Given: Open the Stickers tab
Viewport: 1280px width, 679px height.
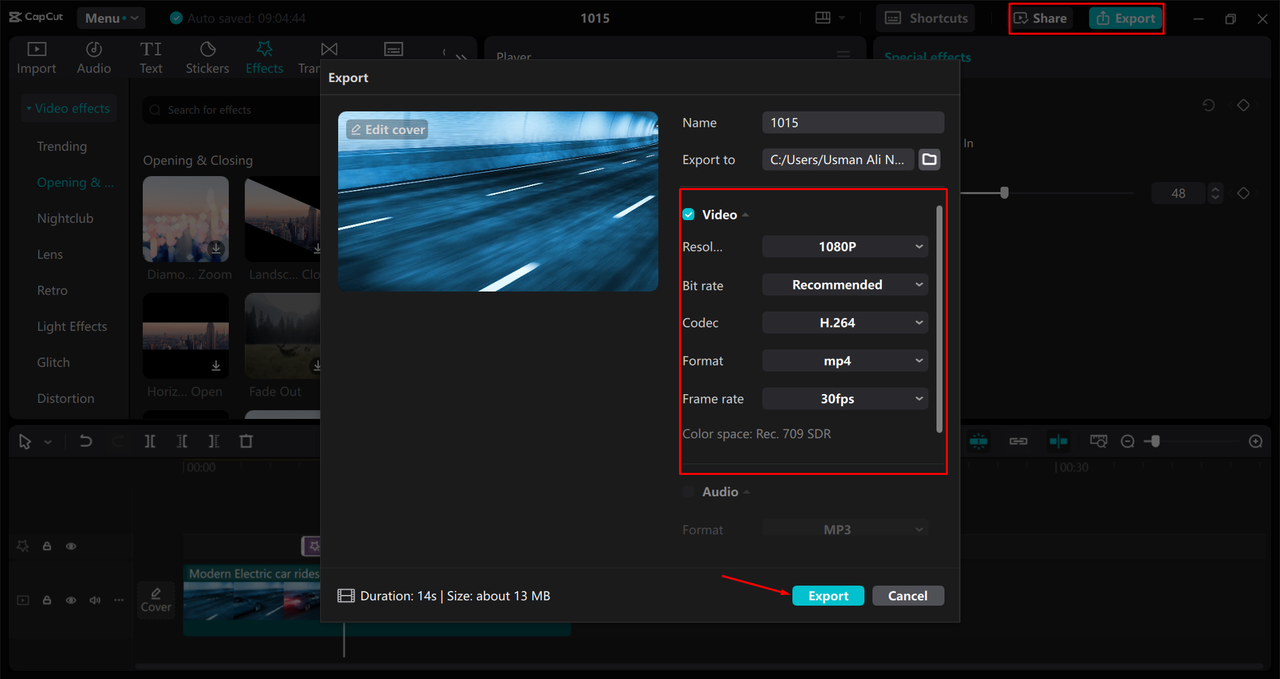Looking at the screenshot, I should pyautogui.click(x=207, y=58).
